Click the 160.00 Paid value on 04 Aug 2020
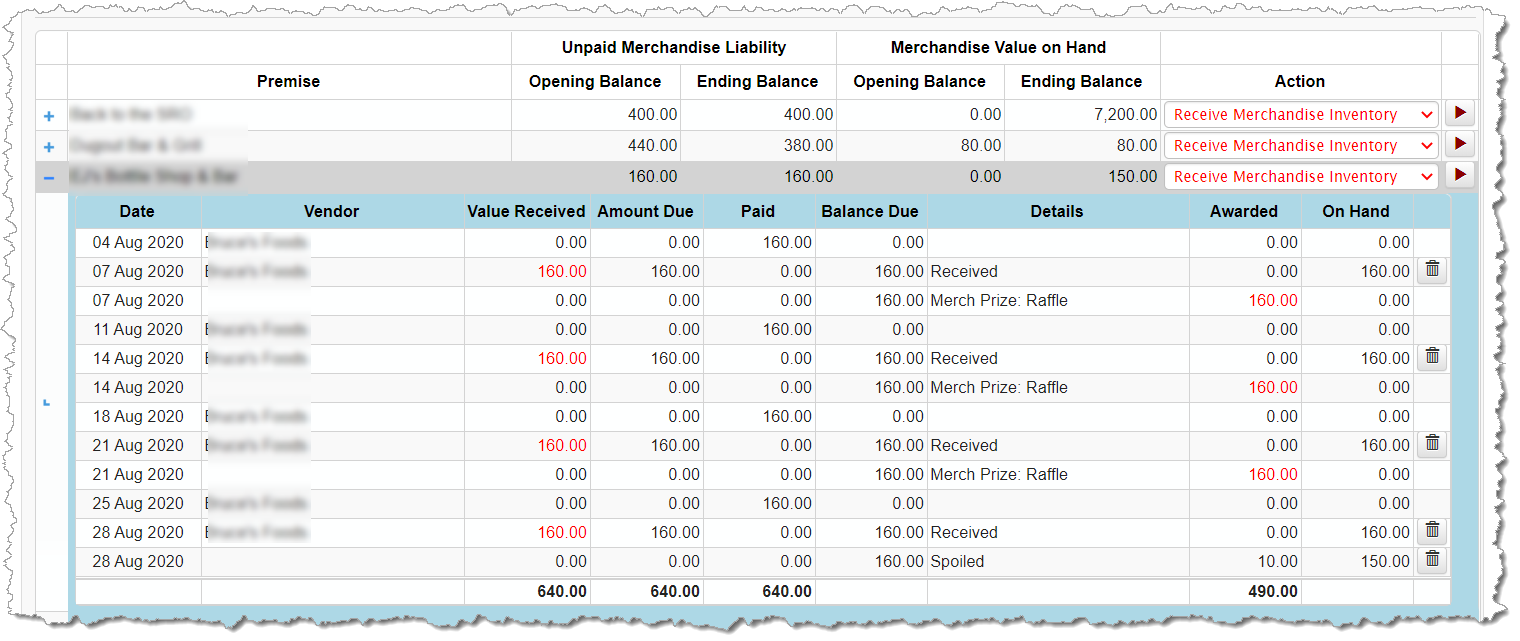This screenshot has width=1520, height=641. tap(787, 242)
